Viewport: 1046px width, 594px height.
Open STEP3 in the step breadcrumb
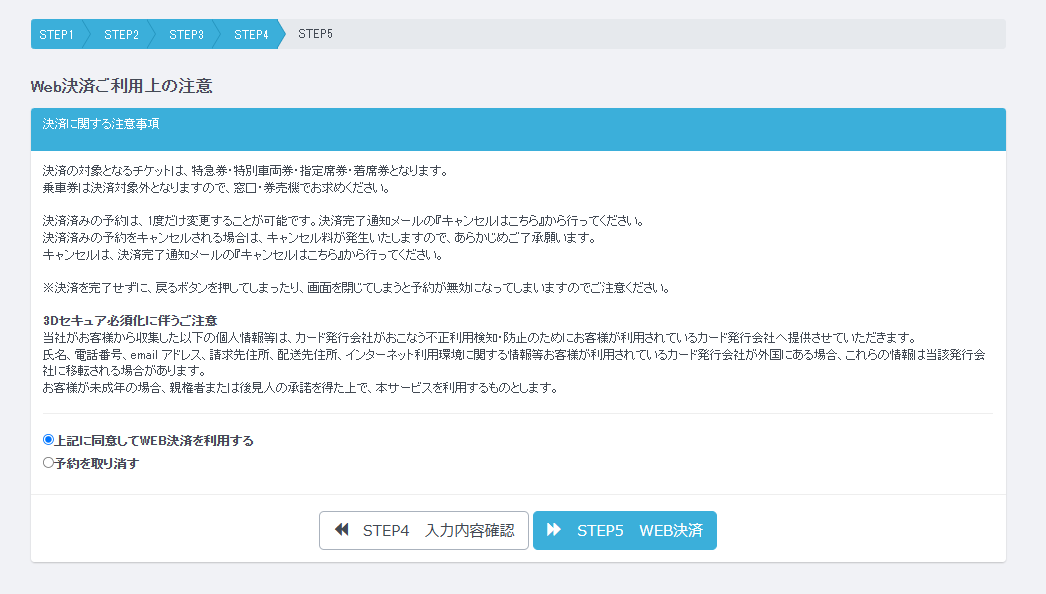coord(186,34)
